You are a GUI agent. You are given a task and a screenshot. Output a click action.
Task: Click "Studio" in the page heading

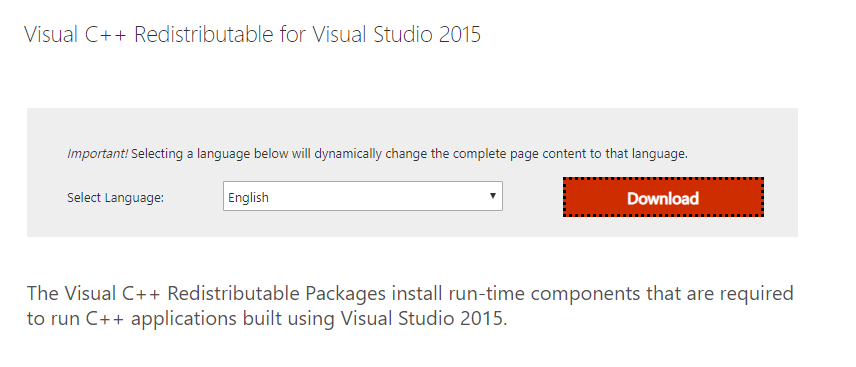tap(401, 34)
